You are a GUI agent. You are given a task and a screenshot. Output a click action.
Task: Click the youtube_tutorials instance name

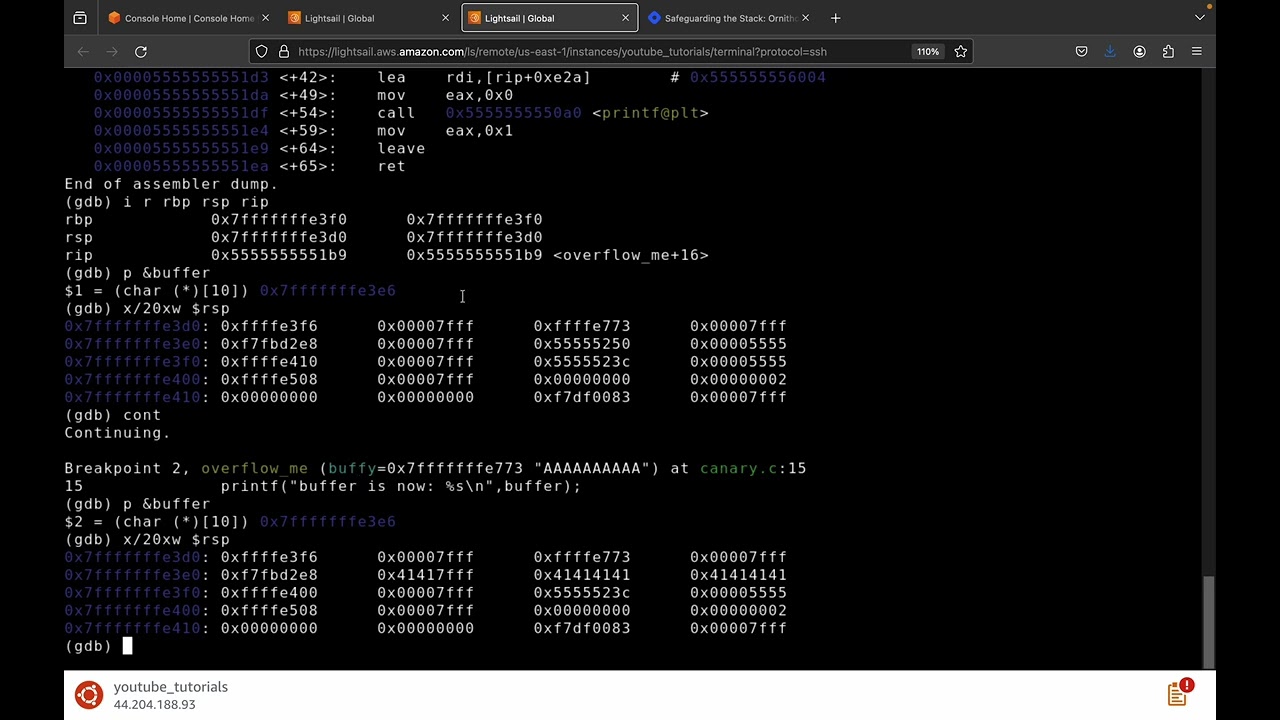click(171, 687)
